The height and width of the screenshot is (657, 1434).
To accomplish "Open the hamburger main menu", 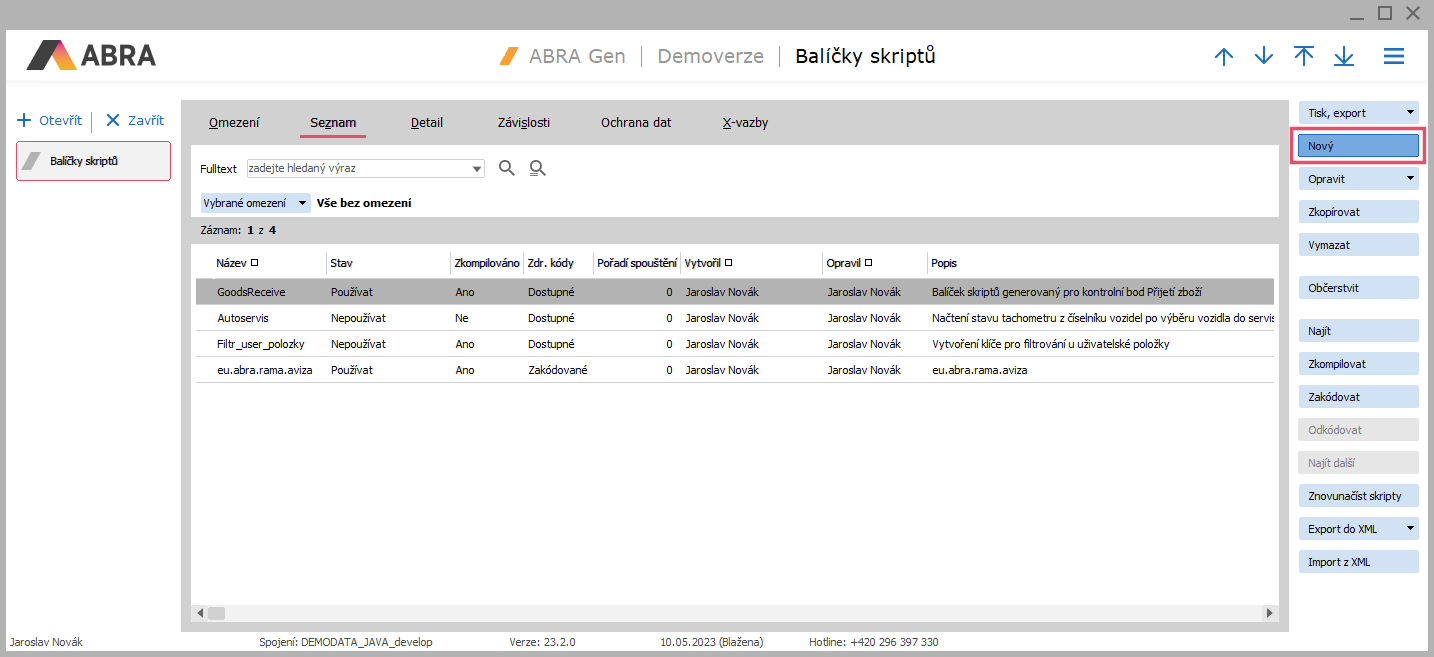I will 1394,57.
